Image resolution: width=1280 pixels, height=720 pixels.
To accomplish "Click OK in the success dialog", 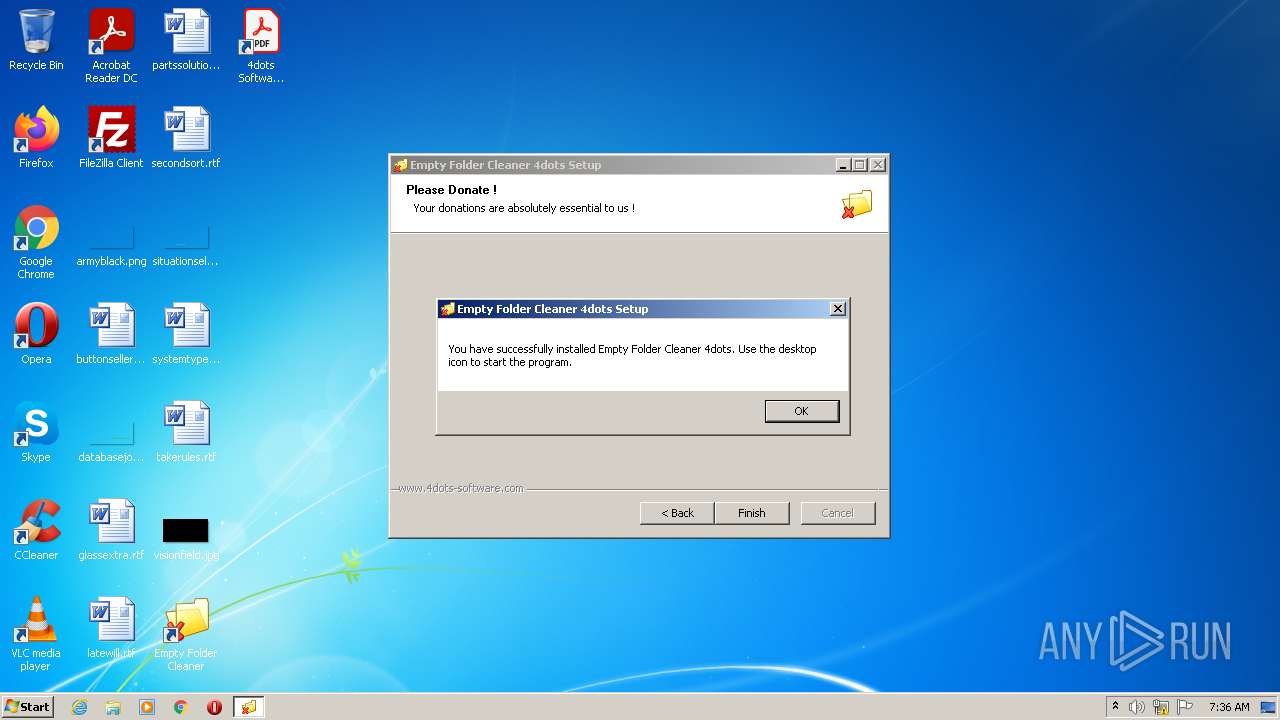I will coord(801,411).
